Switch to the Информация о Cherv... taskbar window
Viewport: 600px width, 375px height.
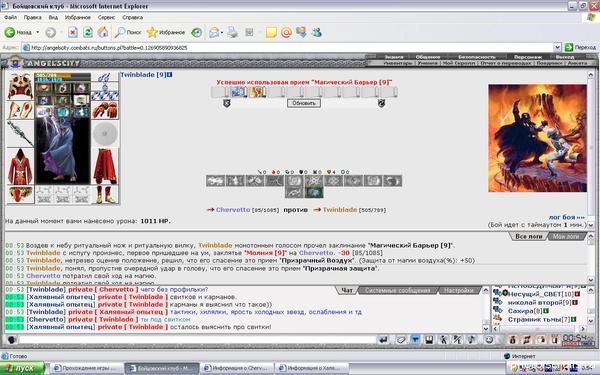tap(237, 368)
